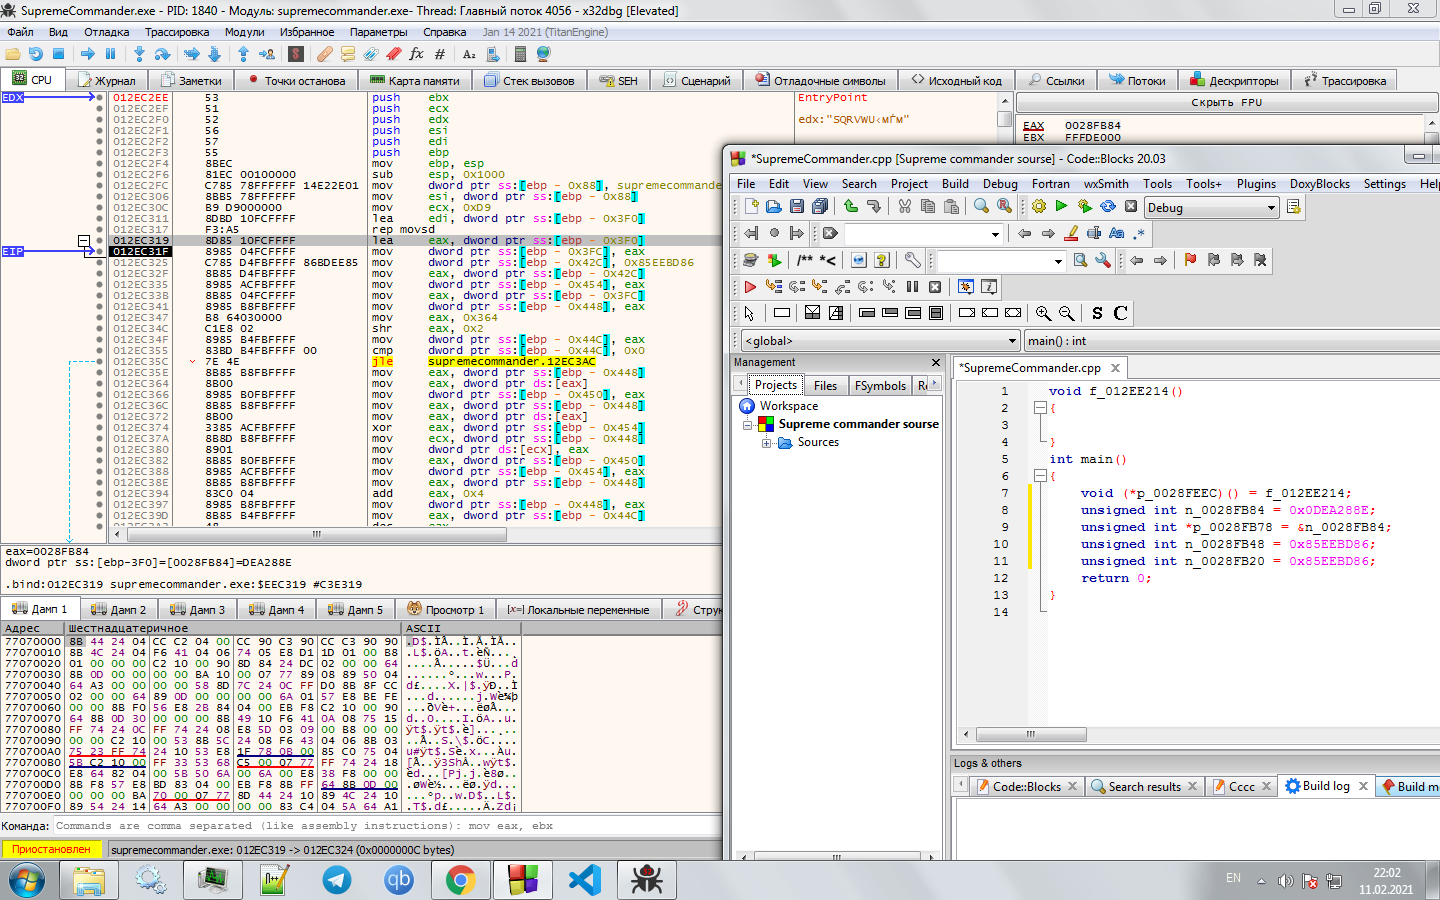
Task: Save file icon in Code::Blocks toolbar
Action: [x=797, y=206]
